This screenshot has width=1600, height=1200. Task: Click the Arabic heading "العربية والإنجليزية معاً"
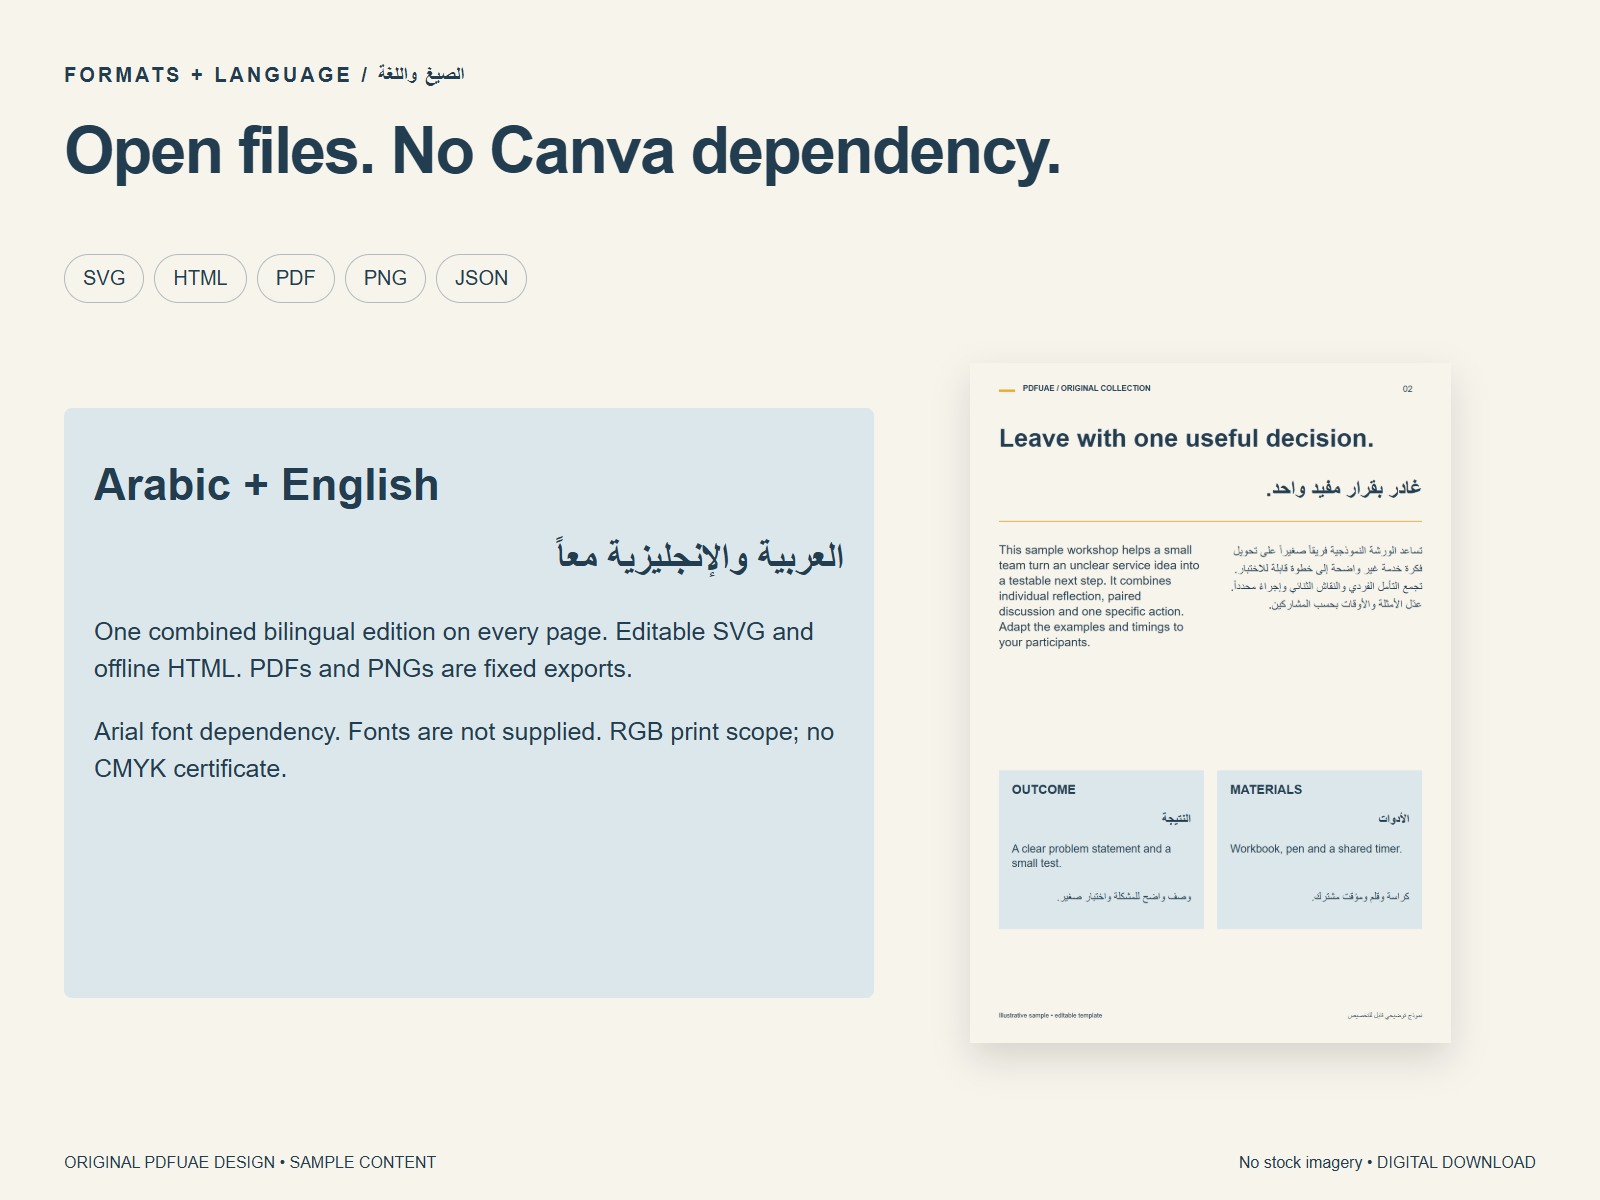tap(700, 556)
